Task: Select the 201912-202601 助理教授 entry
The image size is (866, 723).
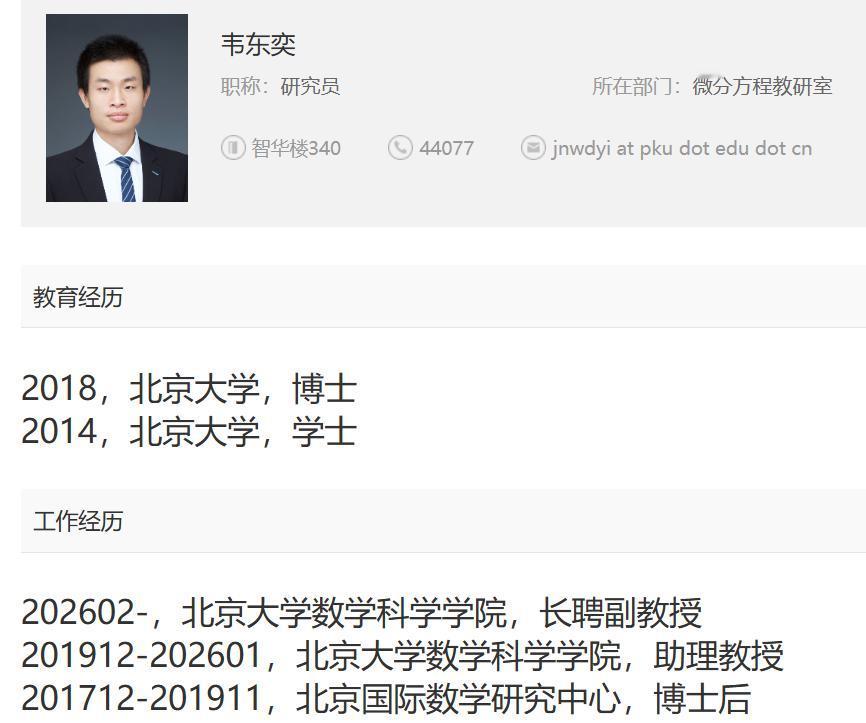Action: click(x=403, y=656)
